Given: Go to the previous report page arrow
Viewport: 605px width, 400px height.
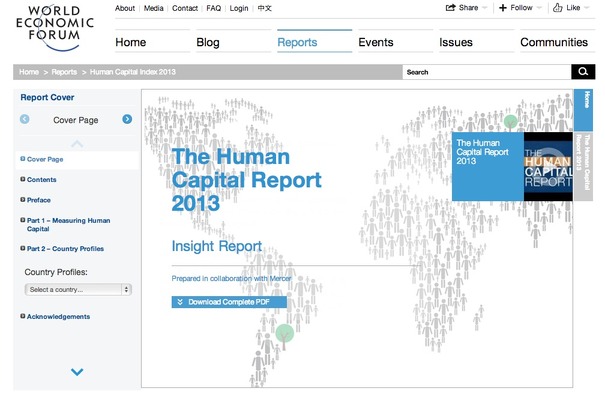Looking at the screenshot, I should (24, 119).
